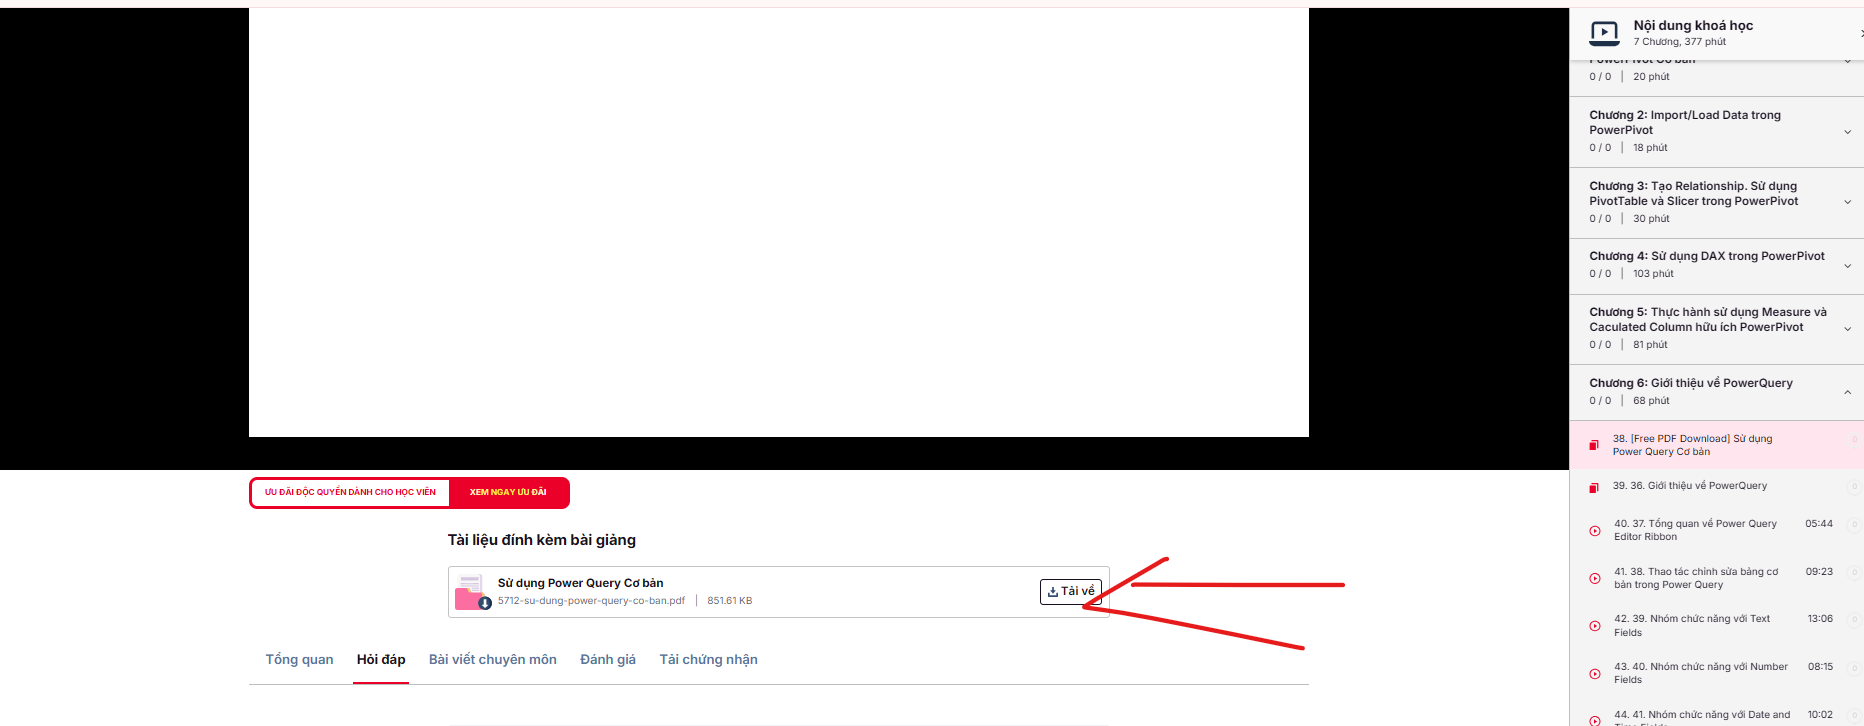Click the document icon beside lesson 39
The image size is (1864, 726).
click(1594, 487)
